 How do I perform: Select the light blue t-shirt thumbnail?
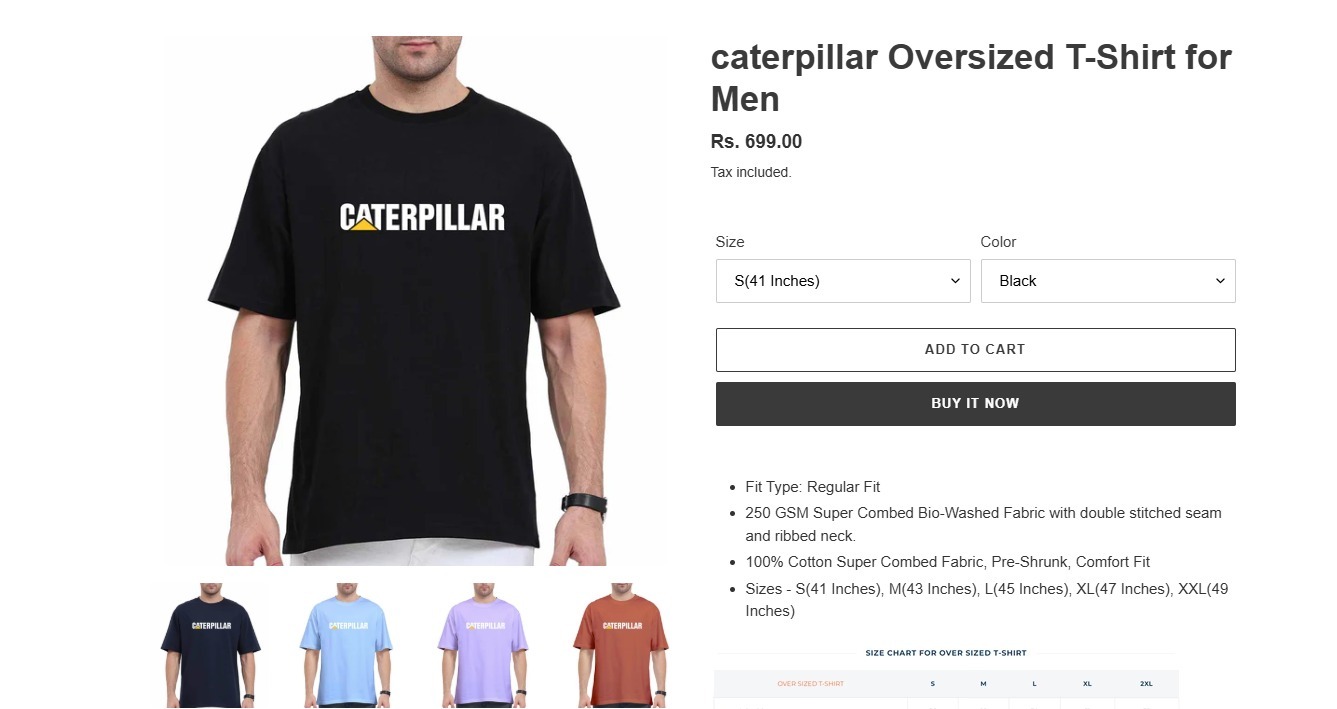[x=348, y=646]
